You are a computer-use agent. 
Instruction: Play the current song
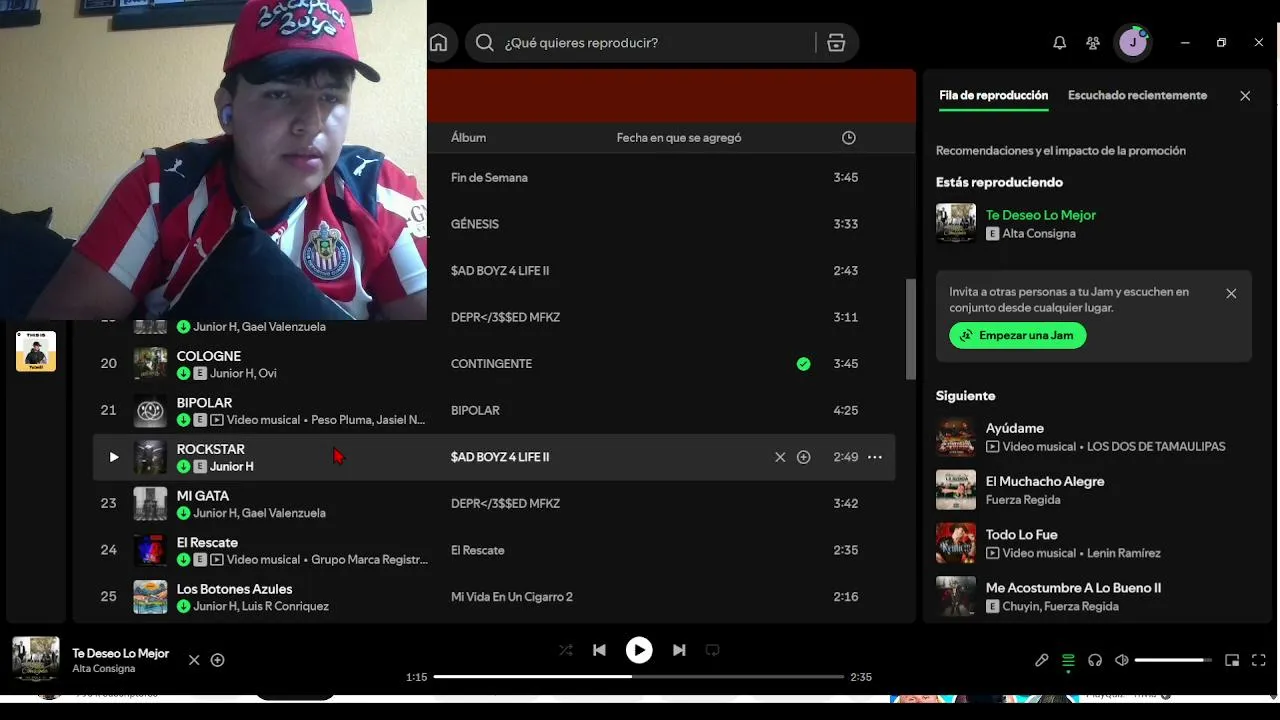[x=639, y=650]
